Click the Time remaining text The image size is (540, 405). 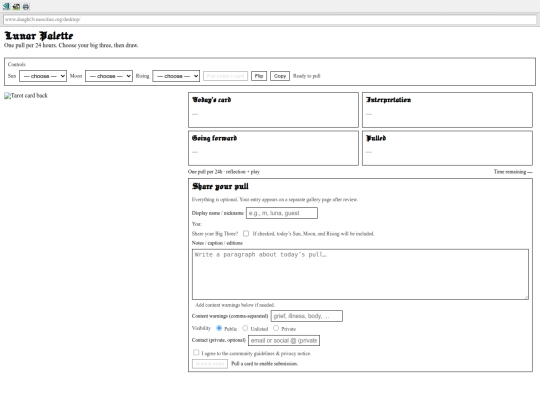click(x=513, y=172)
